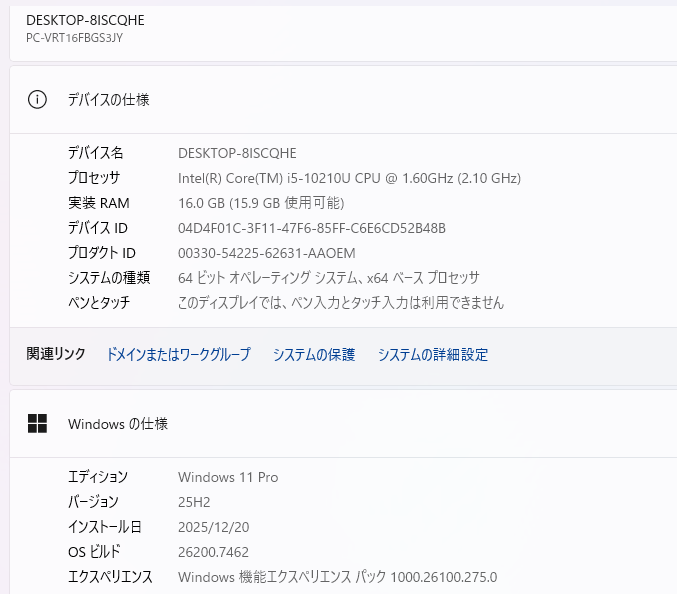This screenshot has width=677, height=594.
Task: Collapse the デバイスの仕様 section header
Action: 340,100
